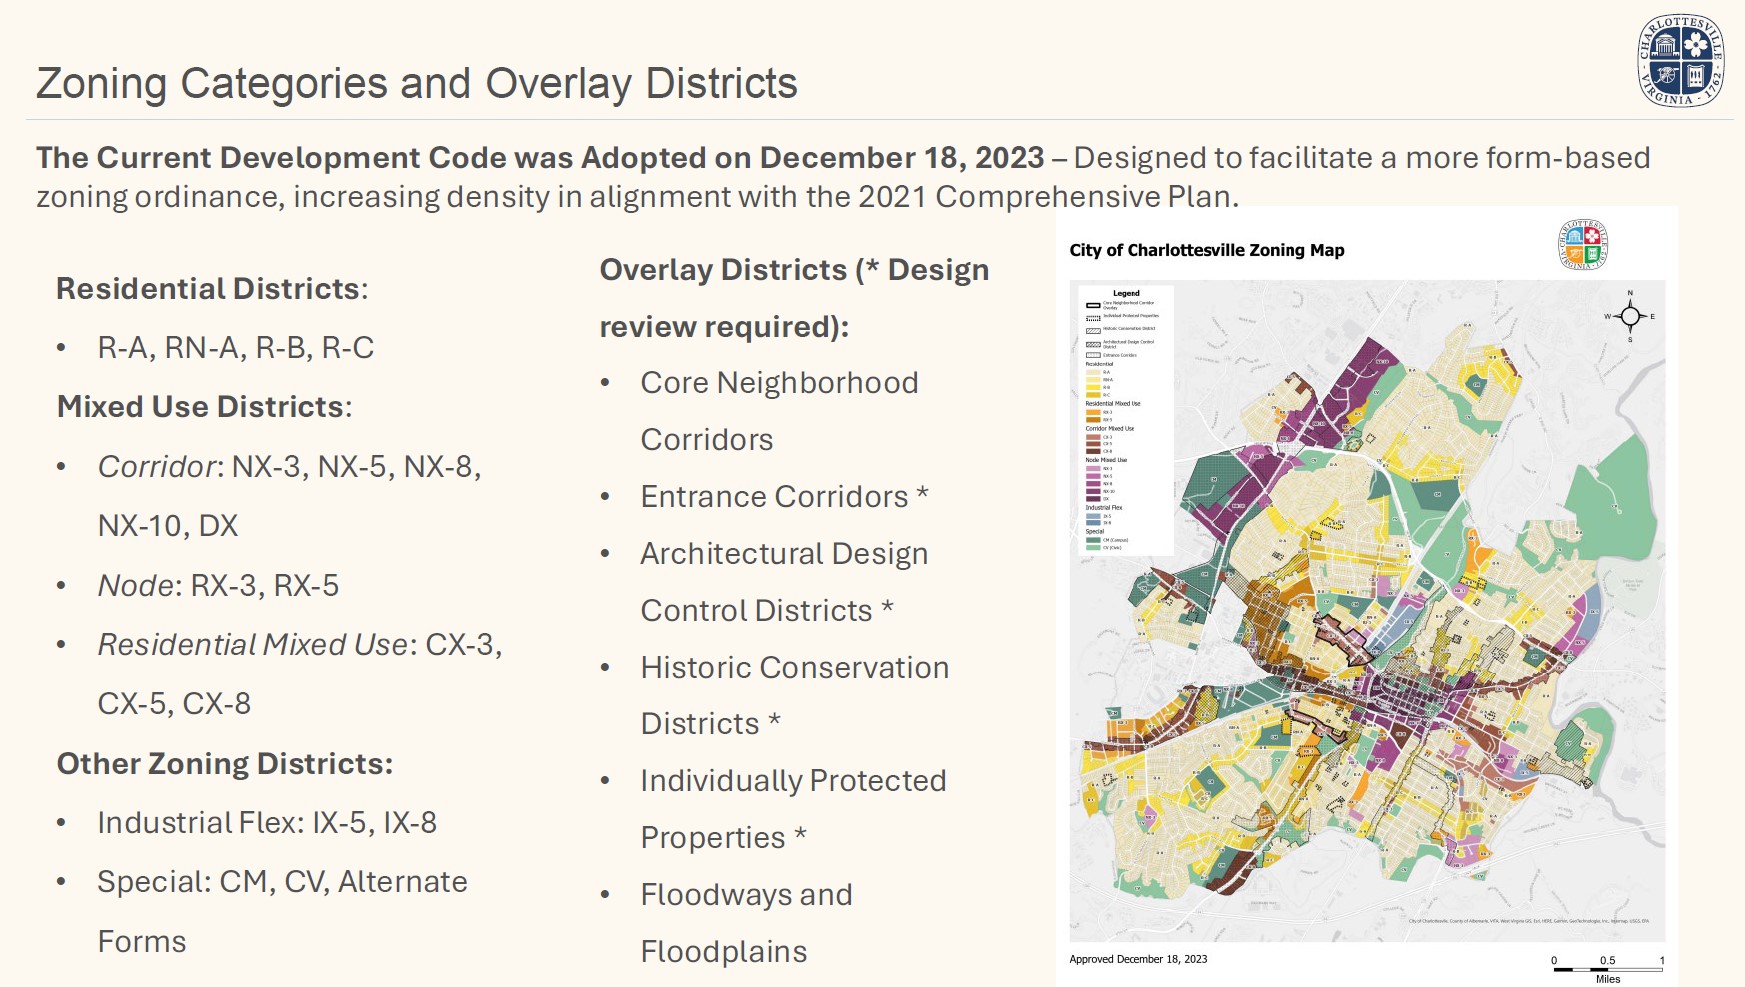Click the 'Zoning Categories and Overlay Districts' title

417,84
